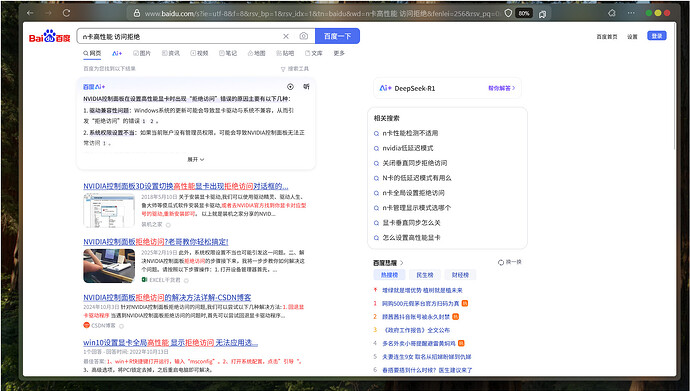This screenshot has height=391, width=690.
Task: Open hot item 春捂要捂到什么时候?医生建议来了
Action: click(x=427, y=370)
